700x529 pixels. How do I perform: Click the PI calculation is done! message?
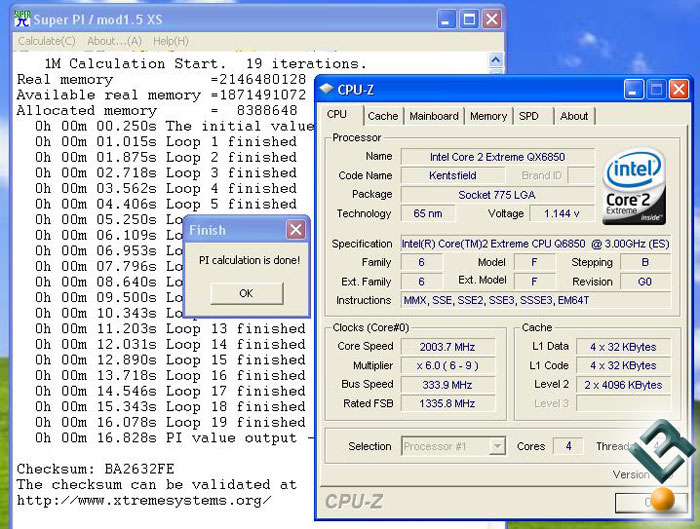tap(249, 260)
